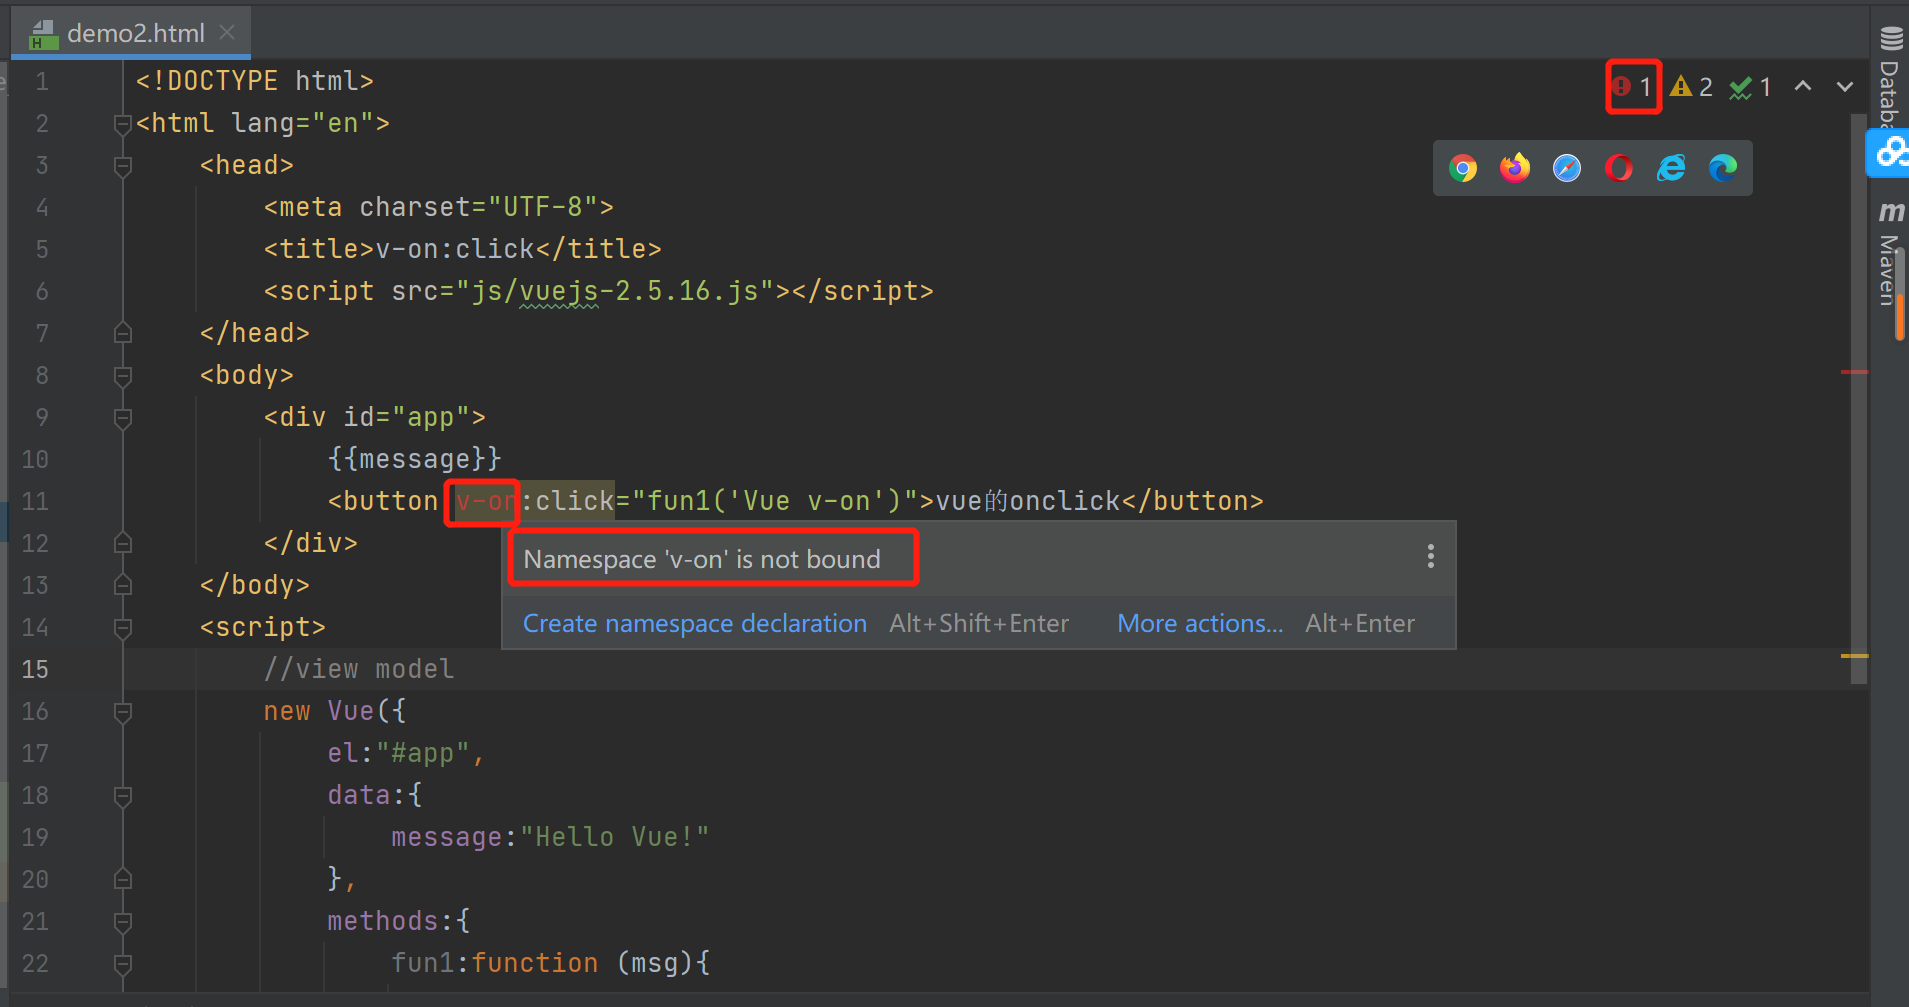Open the Maven tool window

click(x=1890, y=254)
